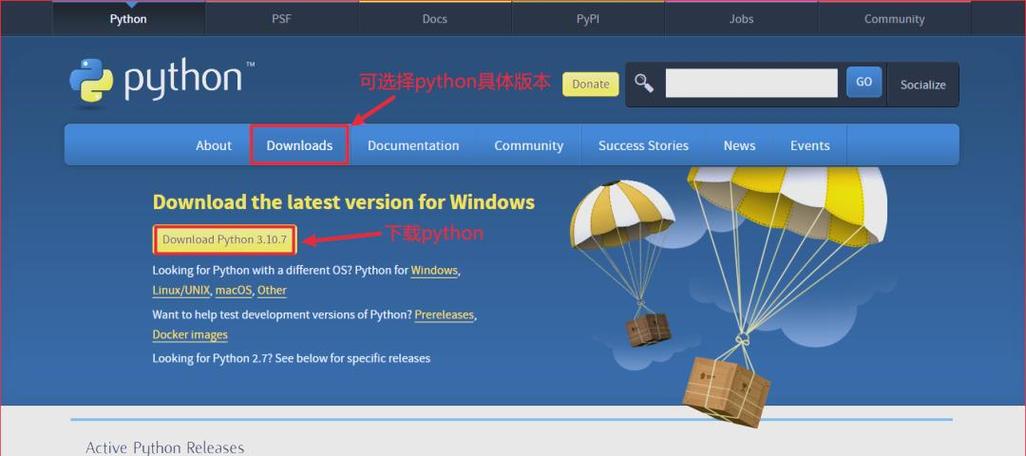
Task: Click the 'Download the latest version for Windows' heading
Action: pyautogui.click(x=344, y=202)
